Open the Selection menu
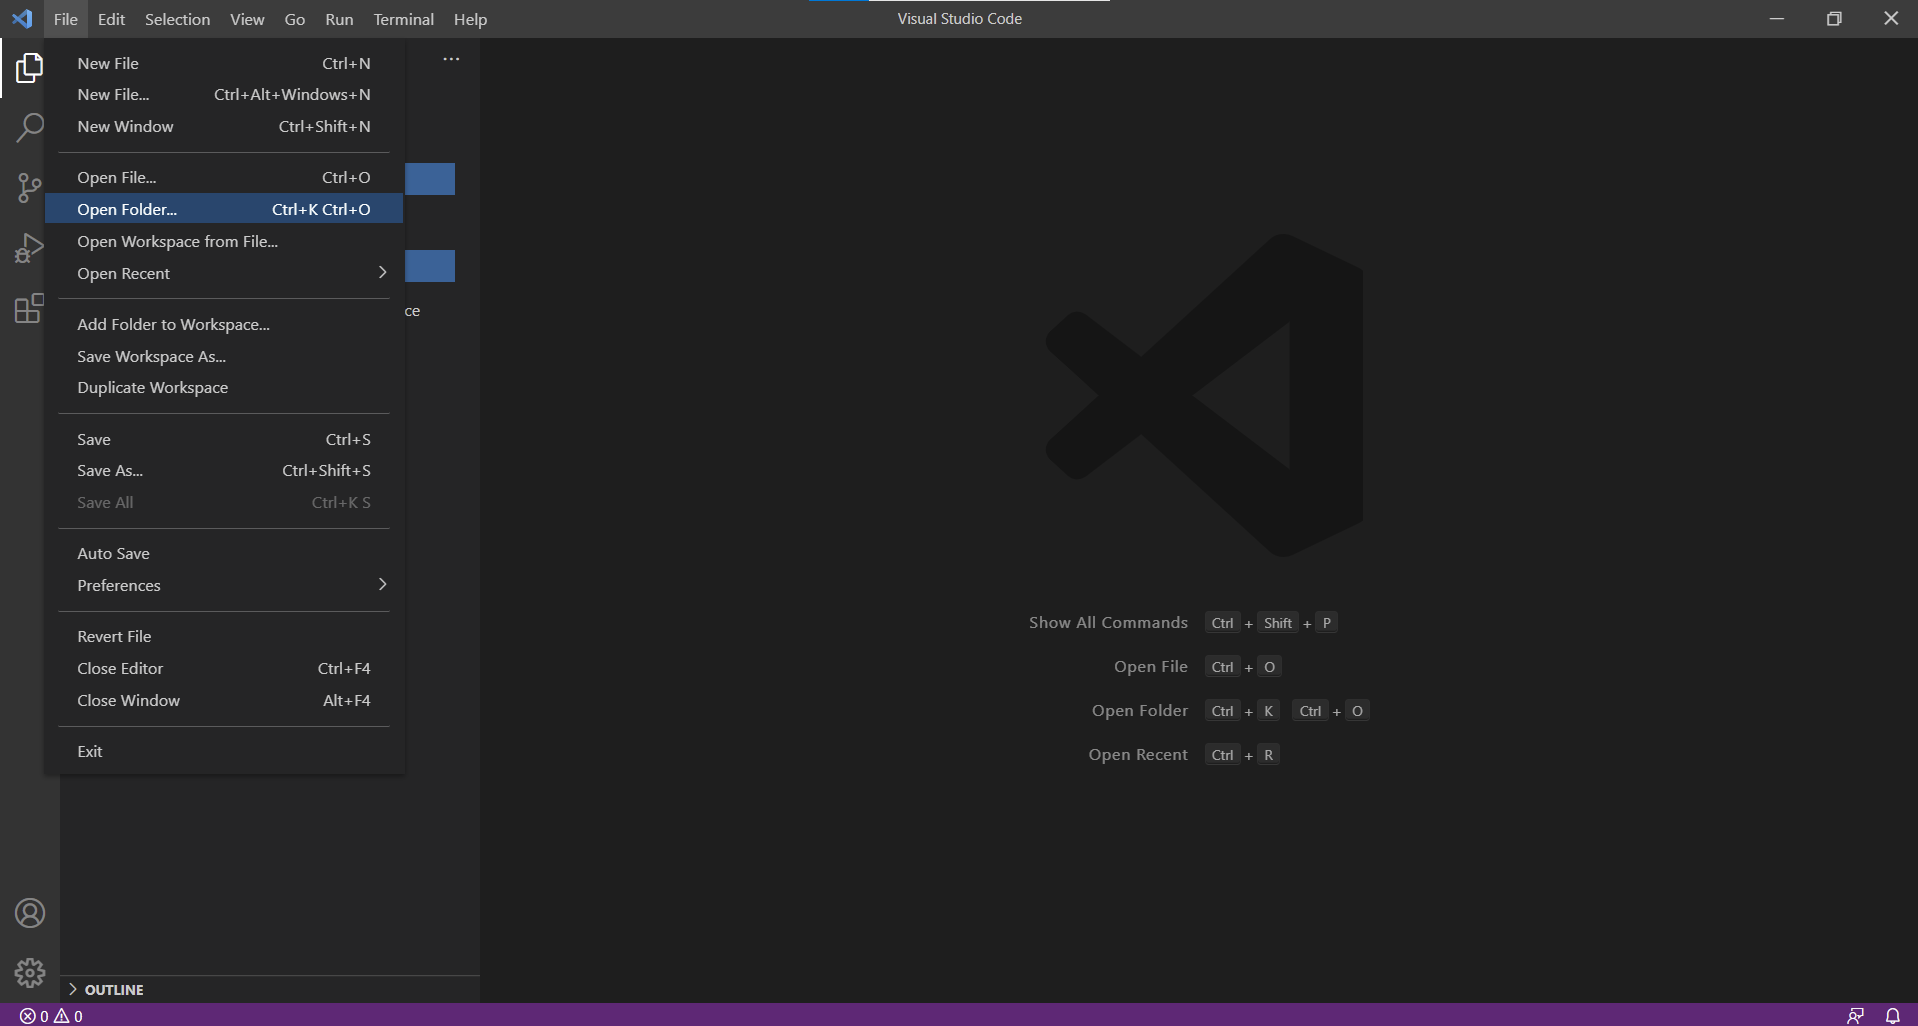1918x1026 pixels. coord(177,19)
